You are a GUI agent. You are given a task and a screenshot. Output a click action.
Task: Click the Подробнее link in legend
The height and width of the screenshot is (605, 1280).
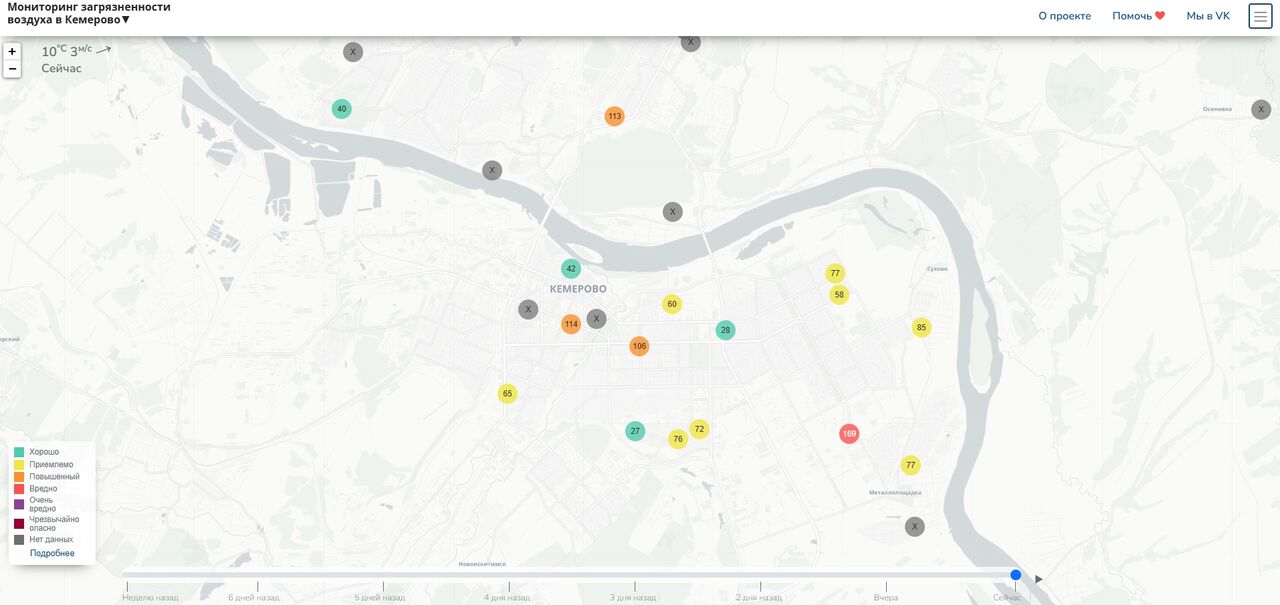click(x=52, y=553)
